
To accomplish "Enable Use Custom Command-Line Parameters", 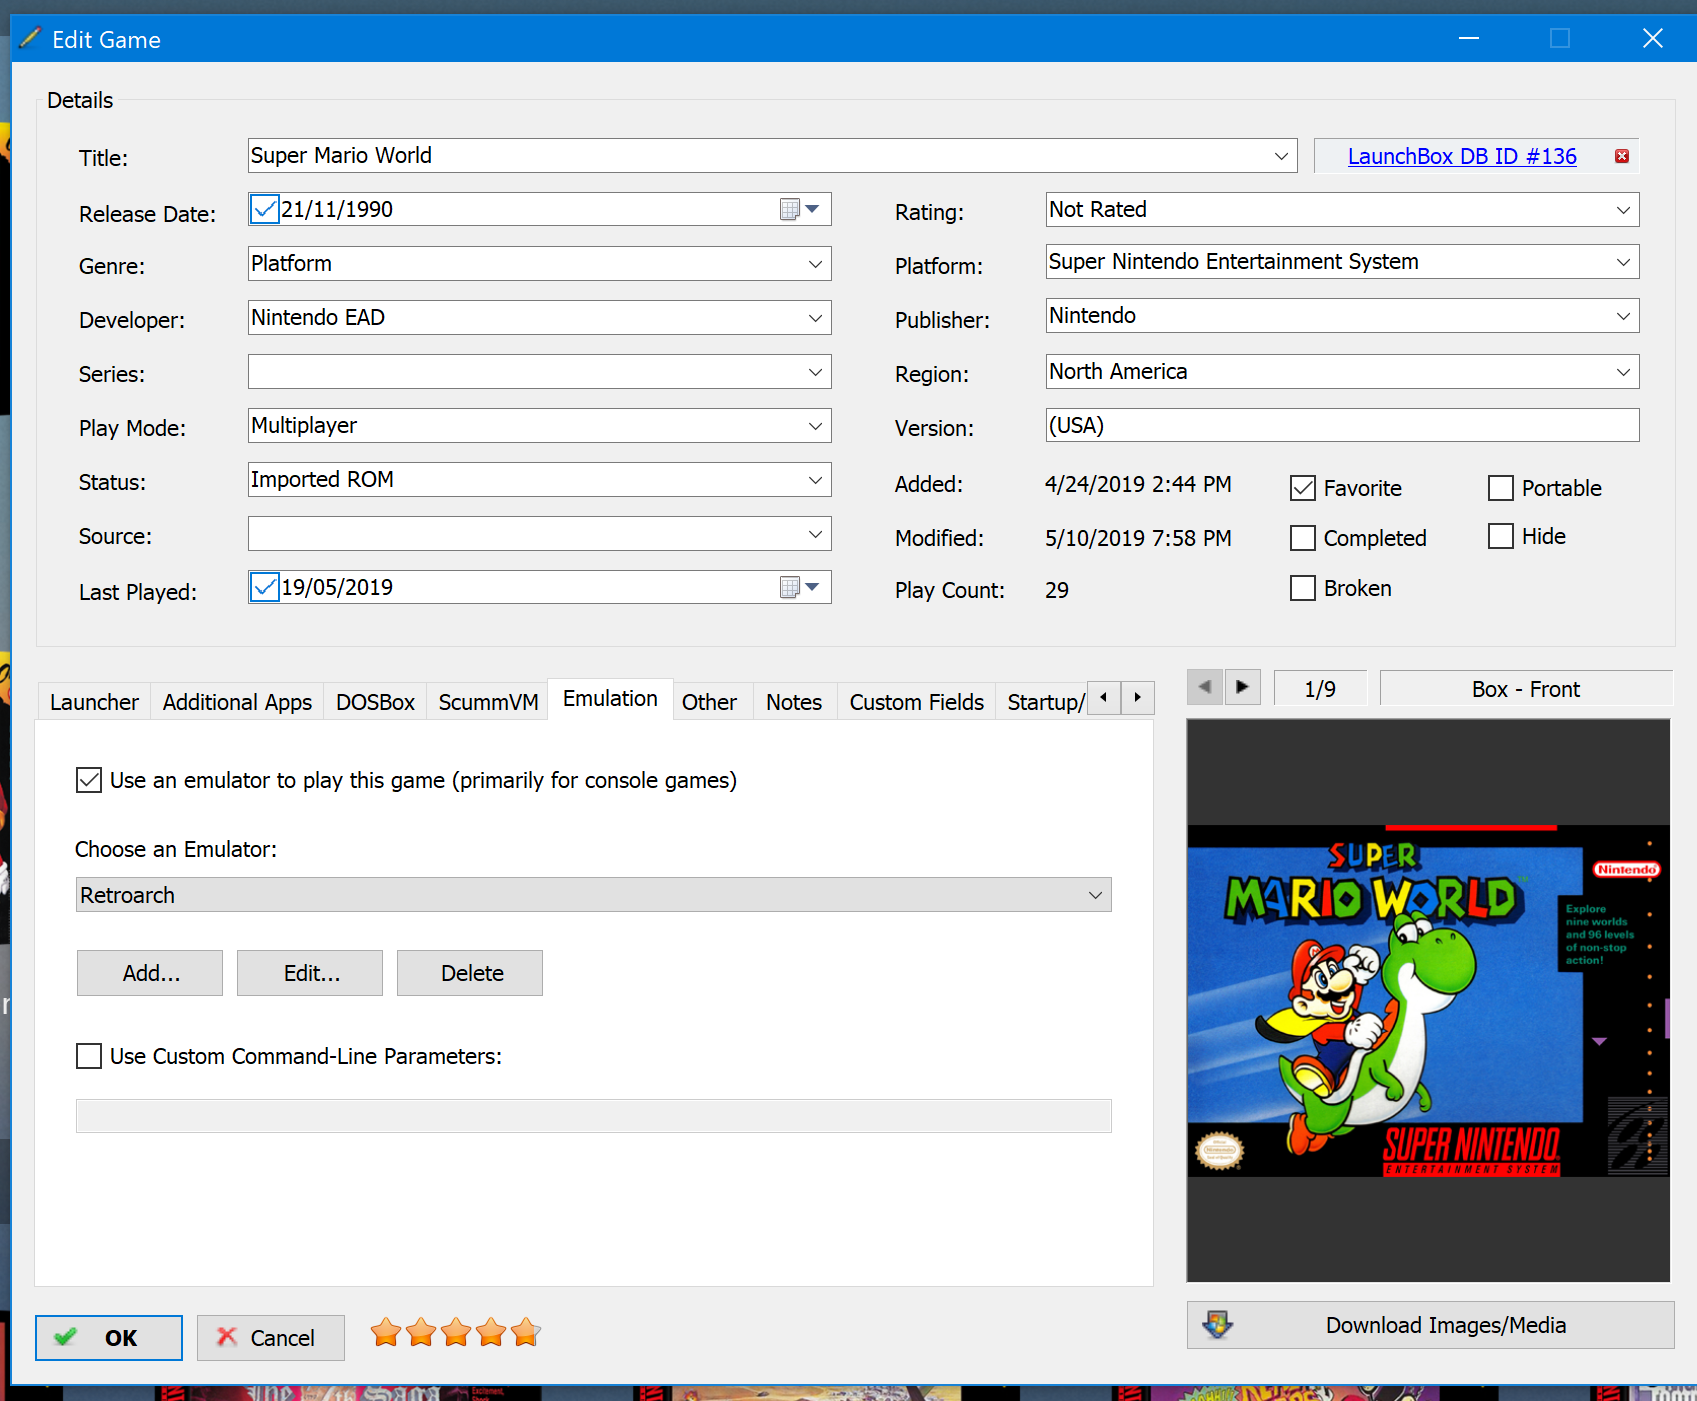I will [x=89, y=1056].
